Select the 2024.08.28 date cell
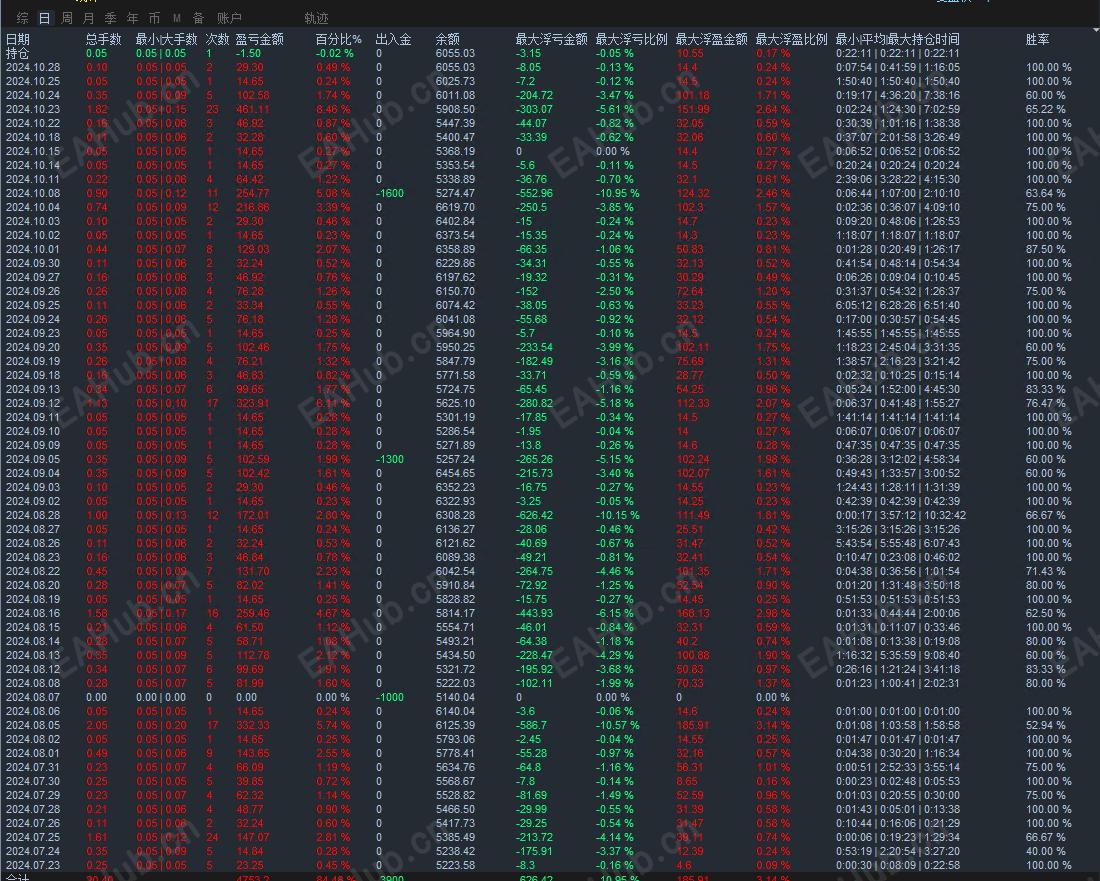Image resolution: width=1100 pixels, height=881 pixels. pos(33,516)
